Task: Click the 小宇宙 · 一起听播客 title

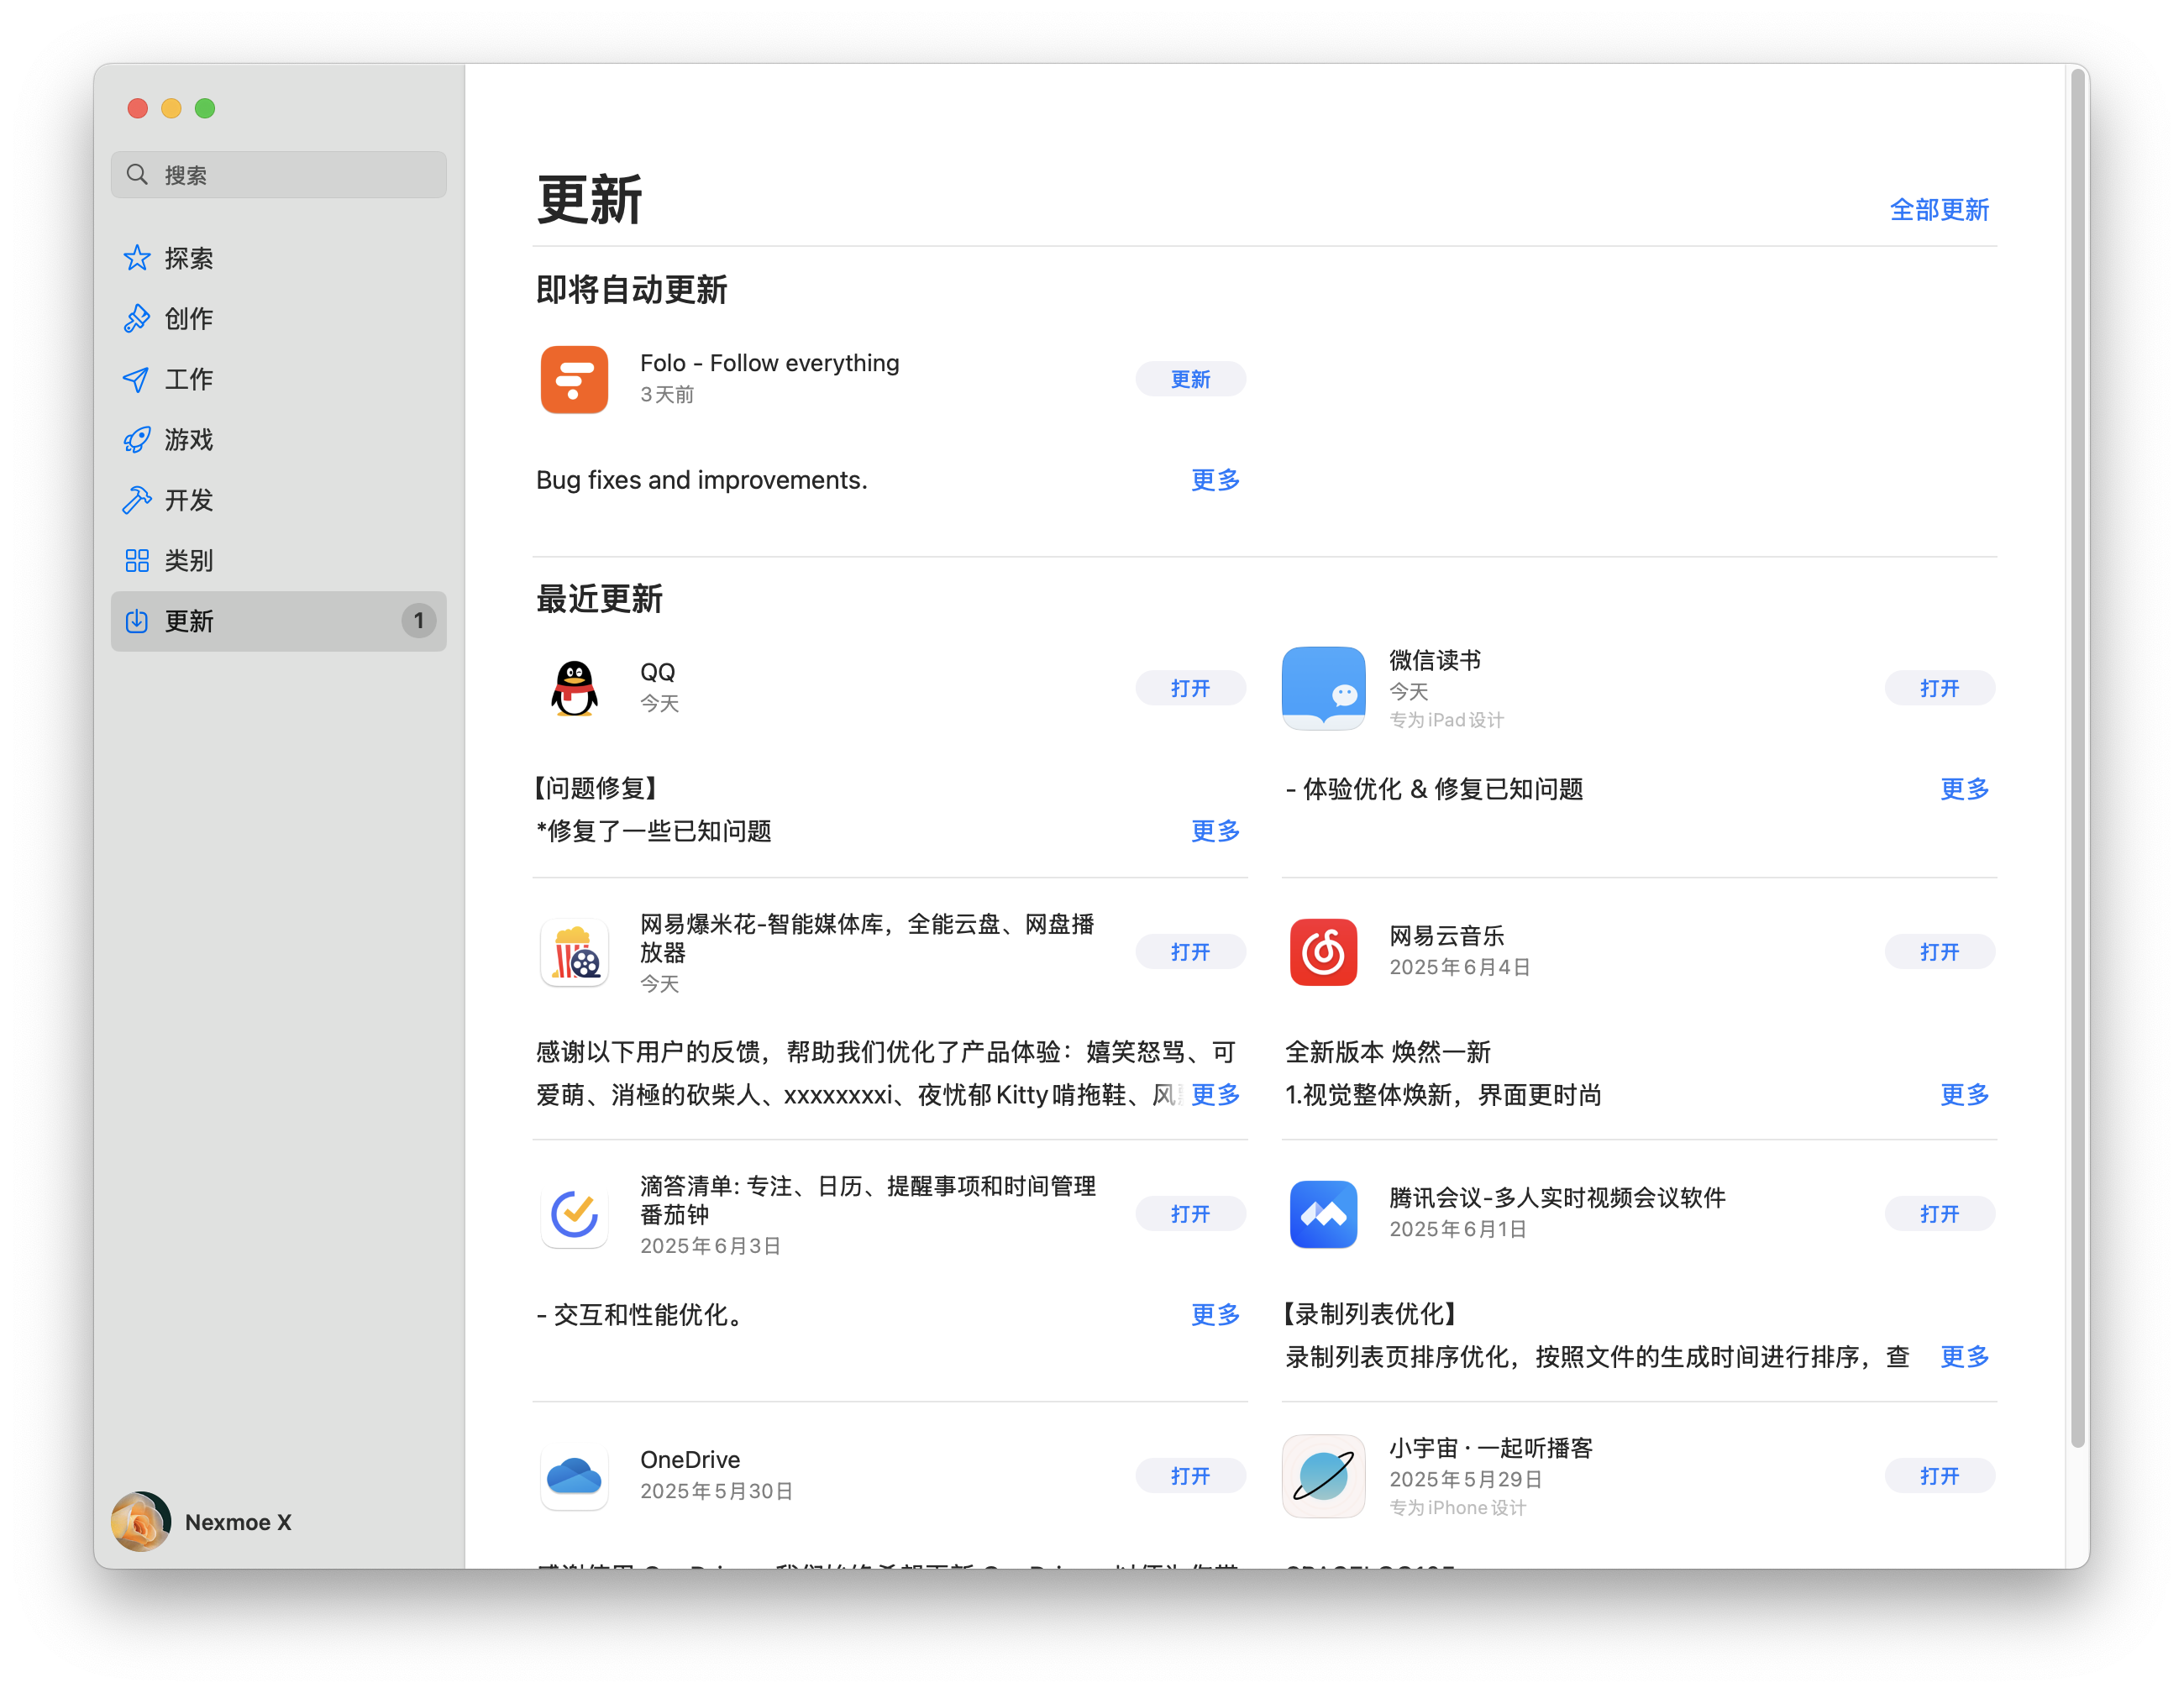Action: coord(1490,1448)
